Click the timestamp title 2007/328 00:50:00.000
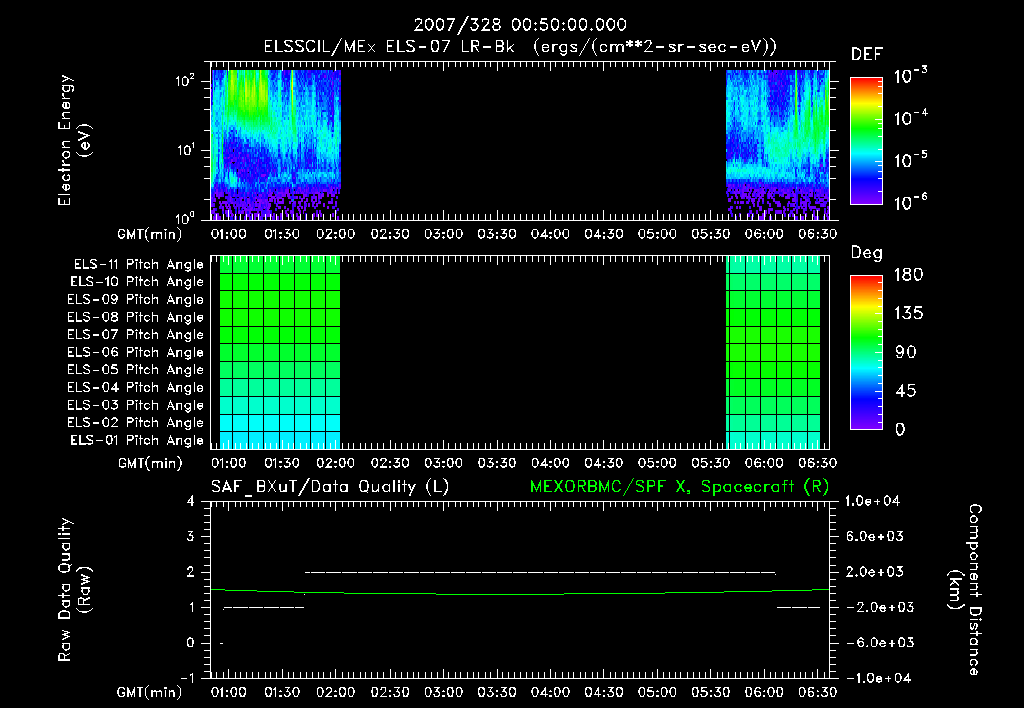The height and width of the screenshot is (708, 1024). (x=520, y=25)
